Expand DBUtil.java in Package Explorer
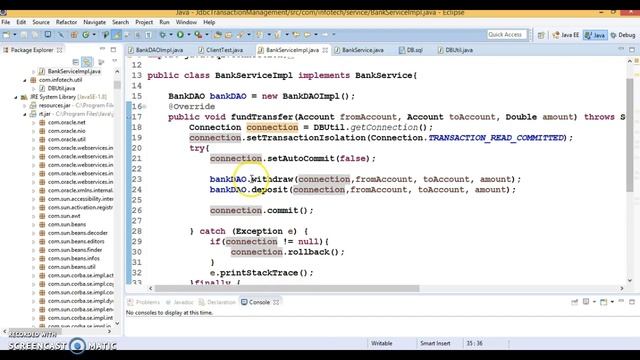 (33, 89)
